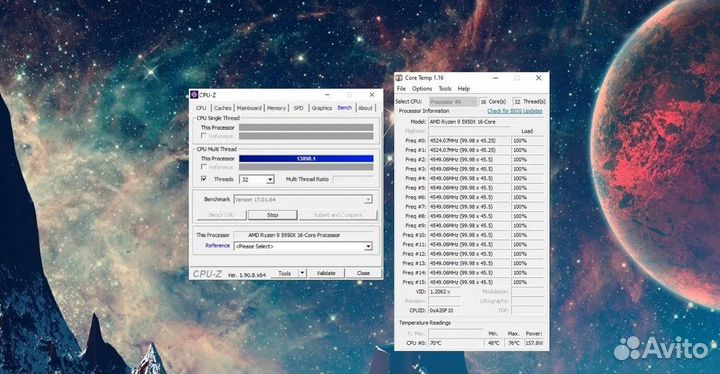This screenshot has width=720, height=374.
Task: Click the 100% load value for Freq #13
Action: click(x=528, y=263)
